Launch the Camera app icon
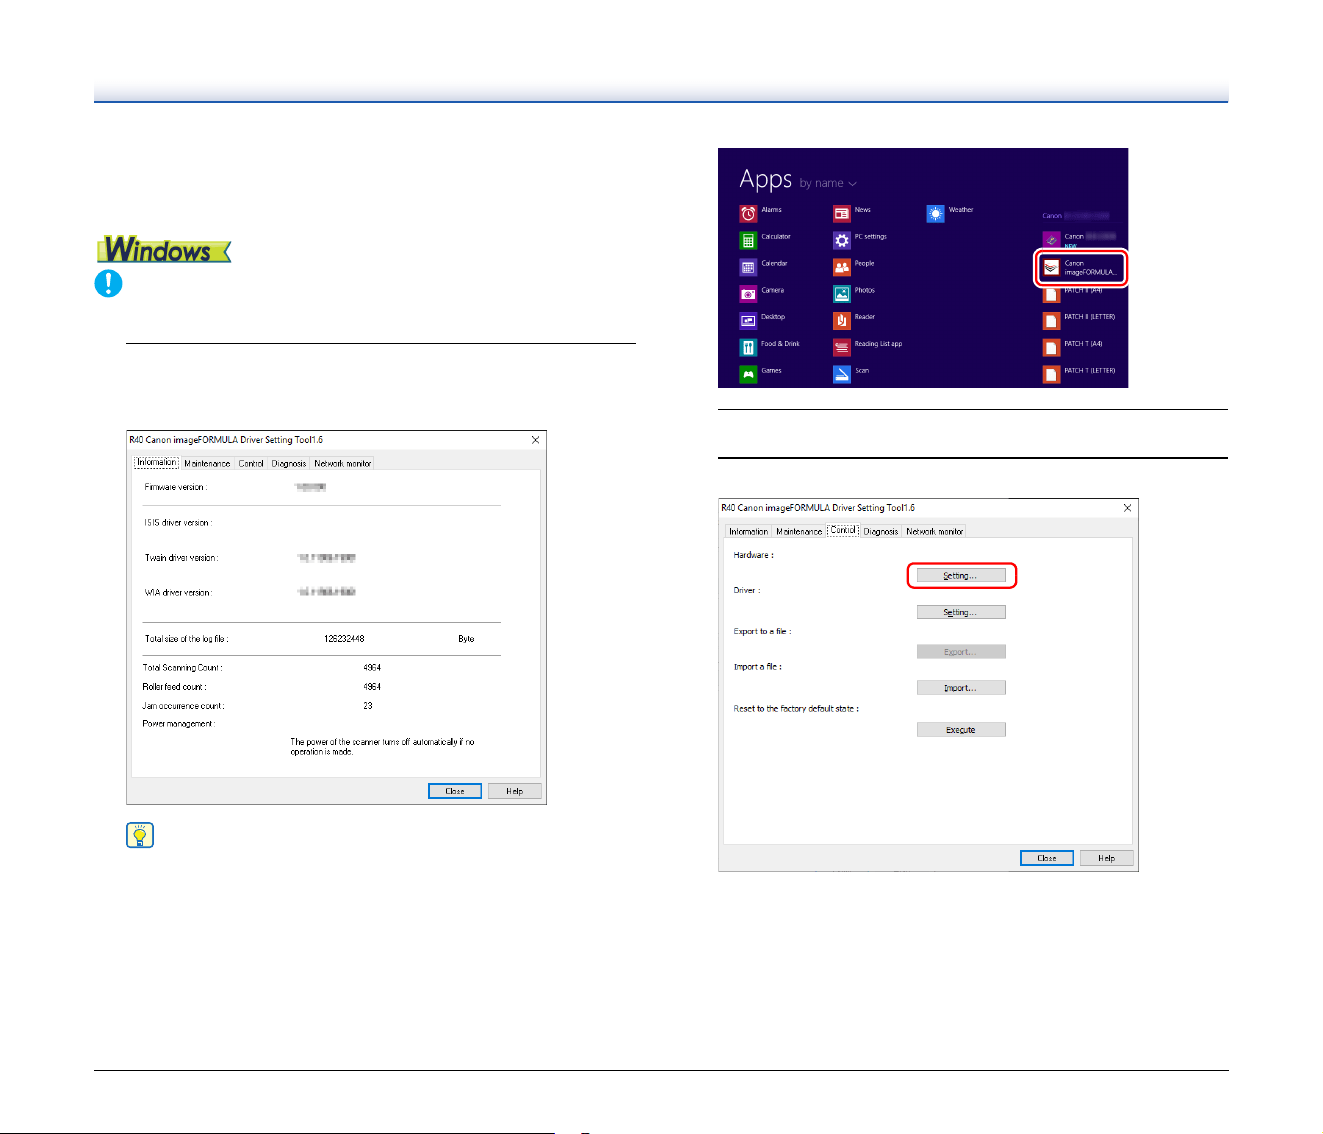The image size is (1323, 1134). point(748,294)
